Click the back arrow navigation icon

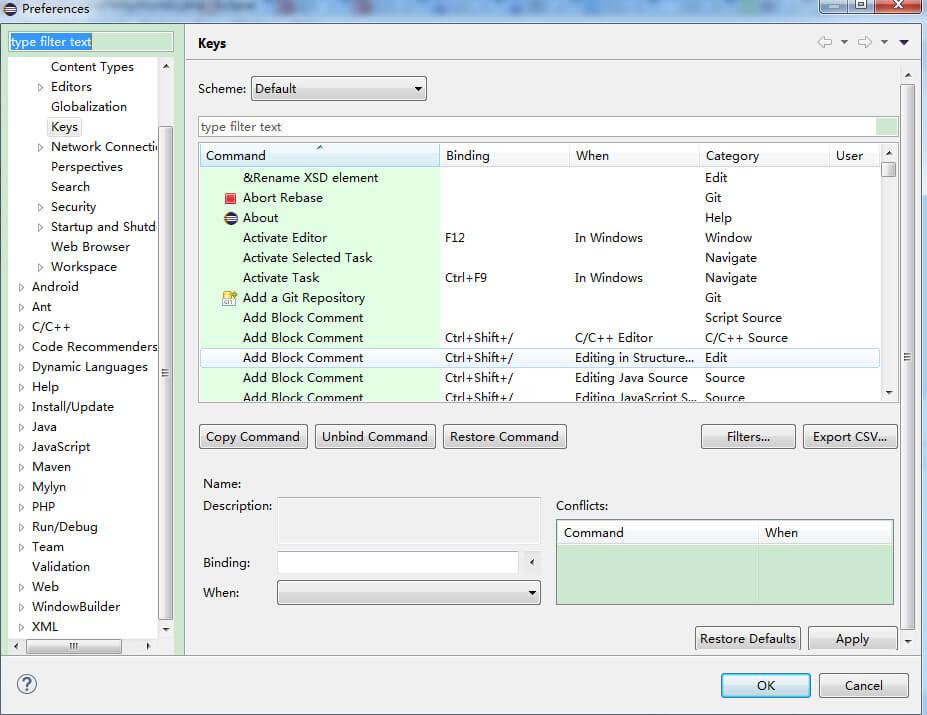tap(825, 43)
